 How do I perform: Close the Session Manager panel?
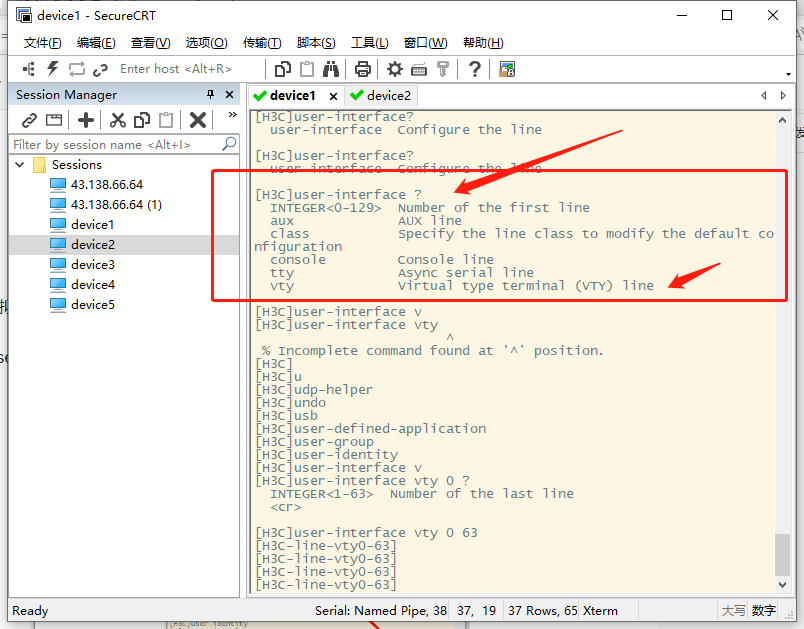click(x=230, y=94)
